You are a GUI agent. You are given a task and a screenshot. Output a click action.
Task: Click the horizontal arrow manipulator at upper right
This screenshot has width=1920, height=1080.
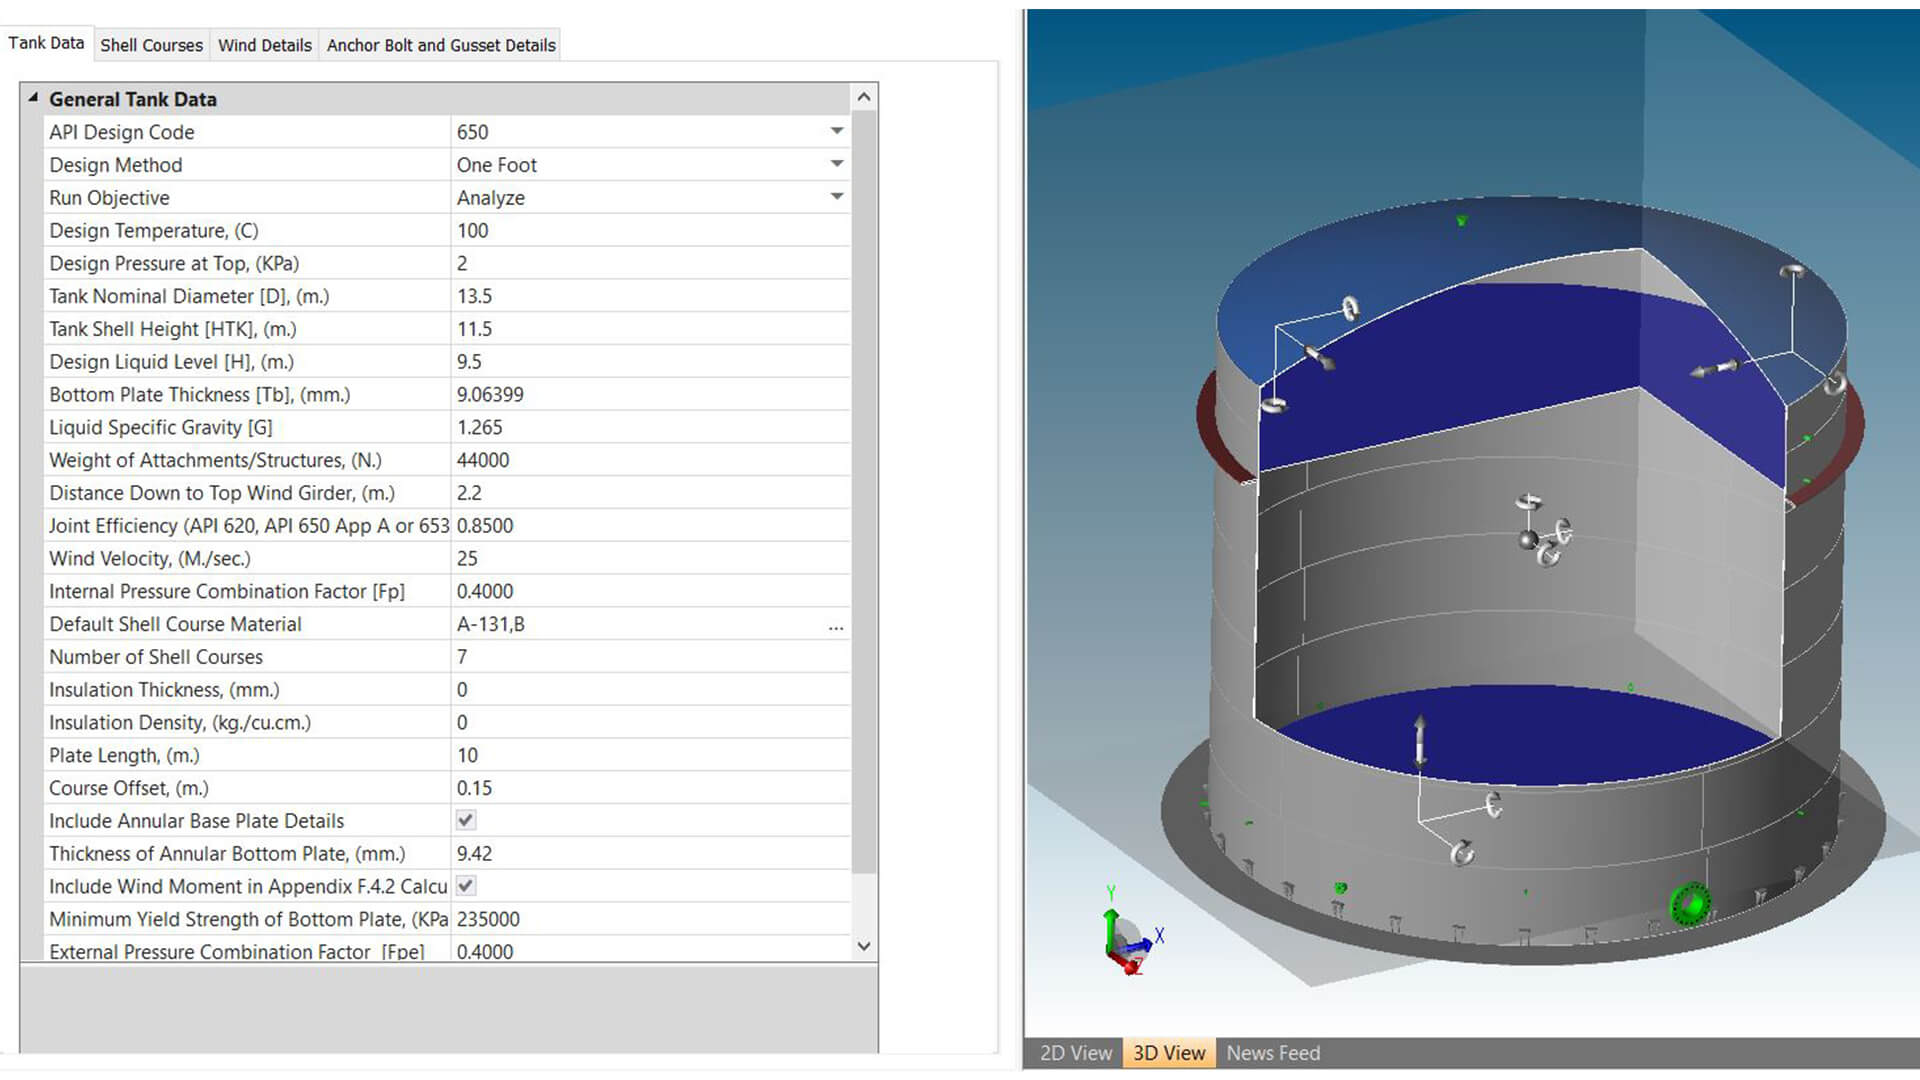[x=1715, y=369]
